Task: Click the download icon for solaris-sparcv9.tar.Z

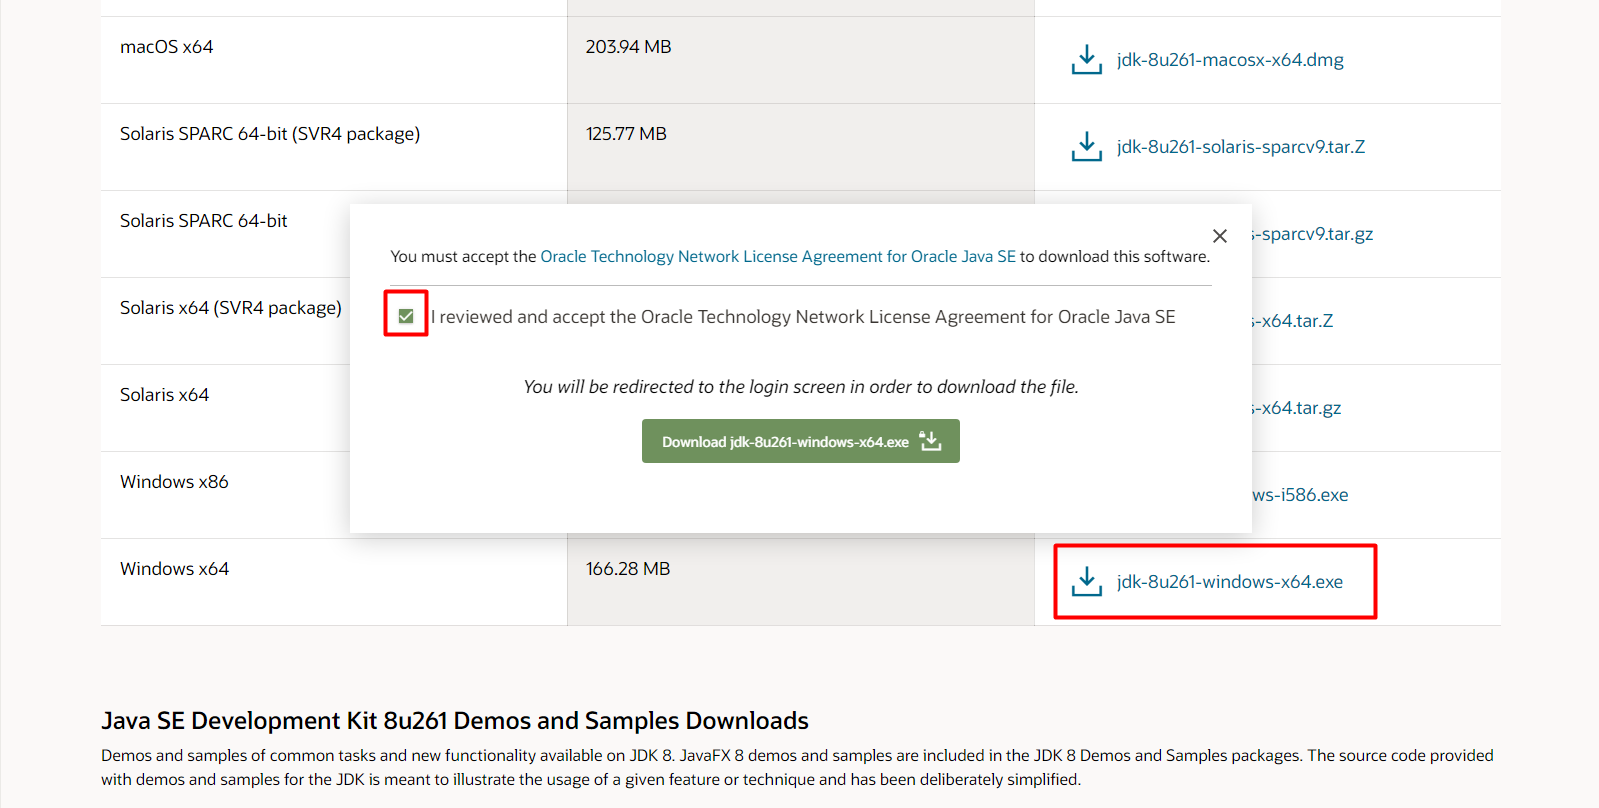Action: tap(1086, 147)
